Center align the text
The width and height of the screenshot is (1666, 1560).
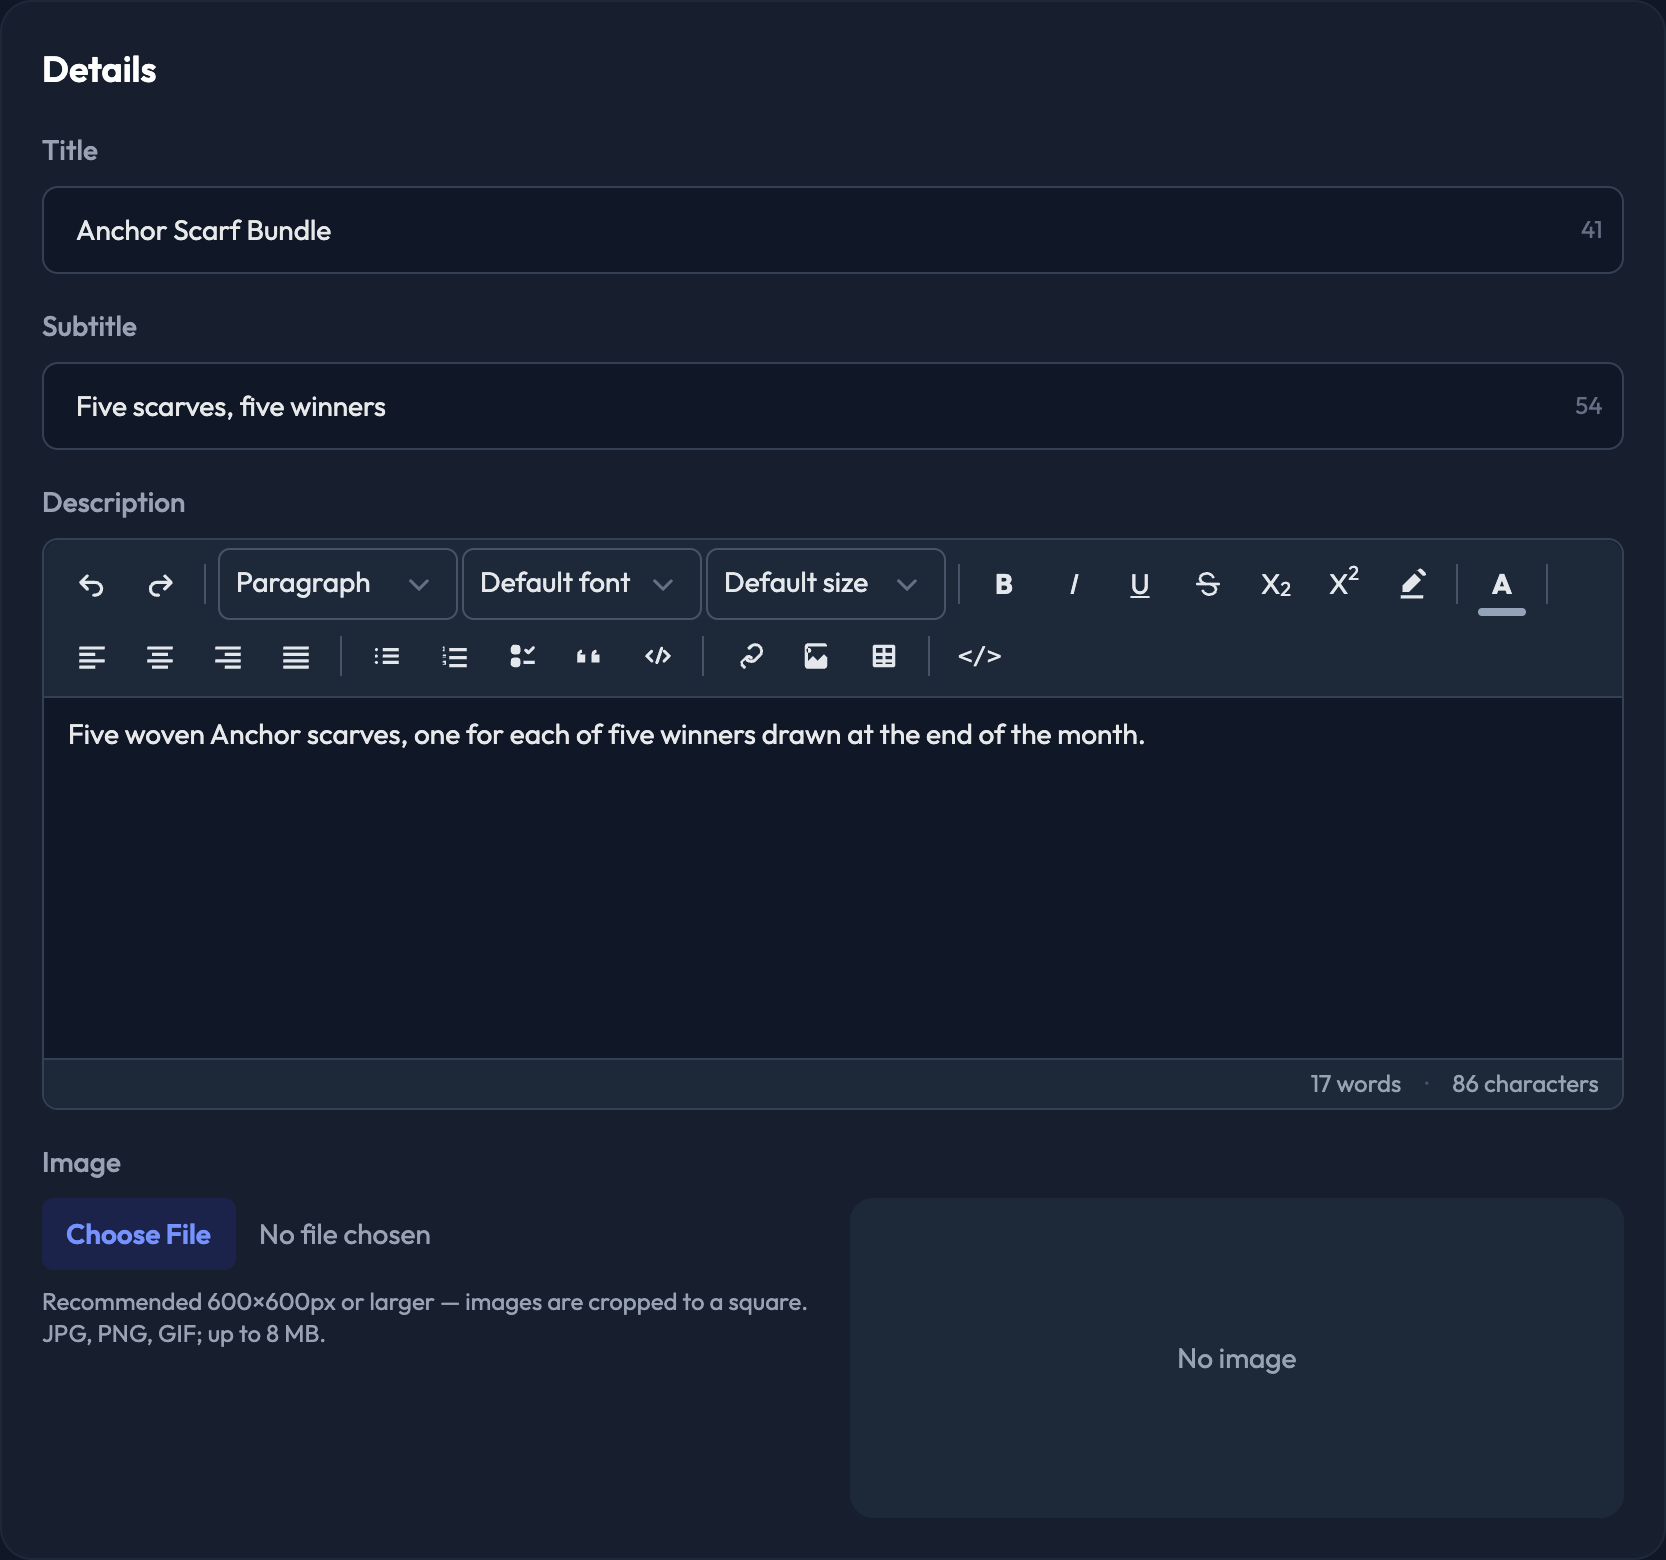(160, 656)
